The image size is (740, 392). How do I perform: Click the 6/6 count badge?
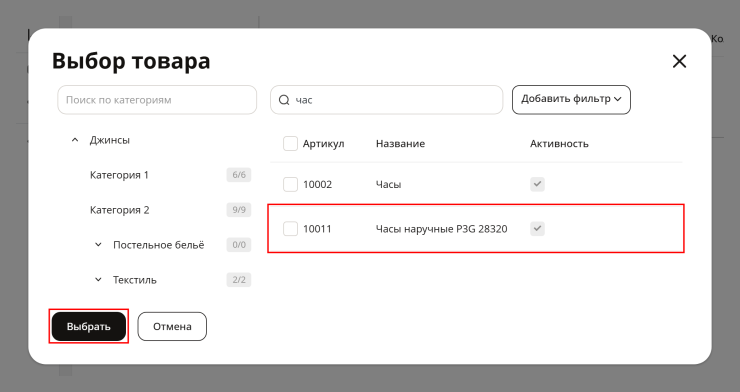239,175
